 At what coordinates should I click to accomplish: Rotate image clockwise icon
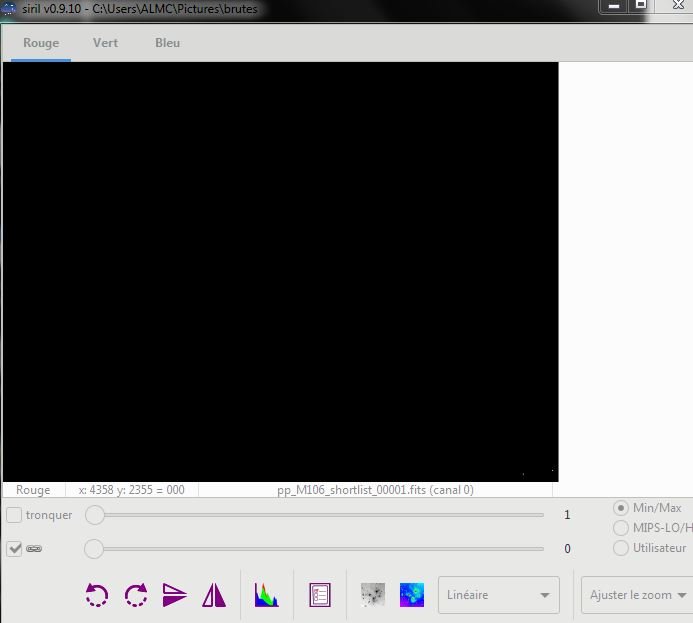[x=136, y=595]
